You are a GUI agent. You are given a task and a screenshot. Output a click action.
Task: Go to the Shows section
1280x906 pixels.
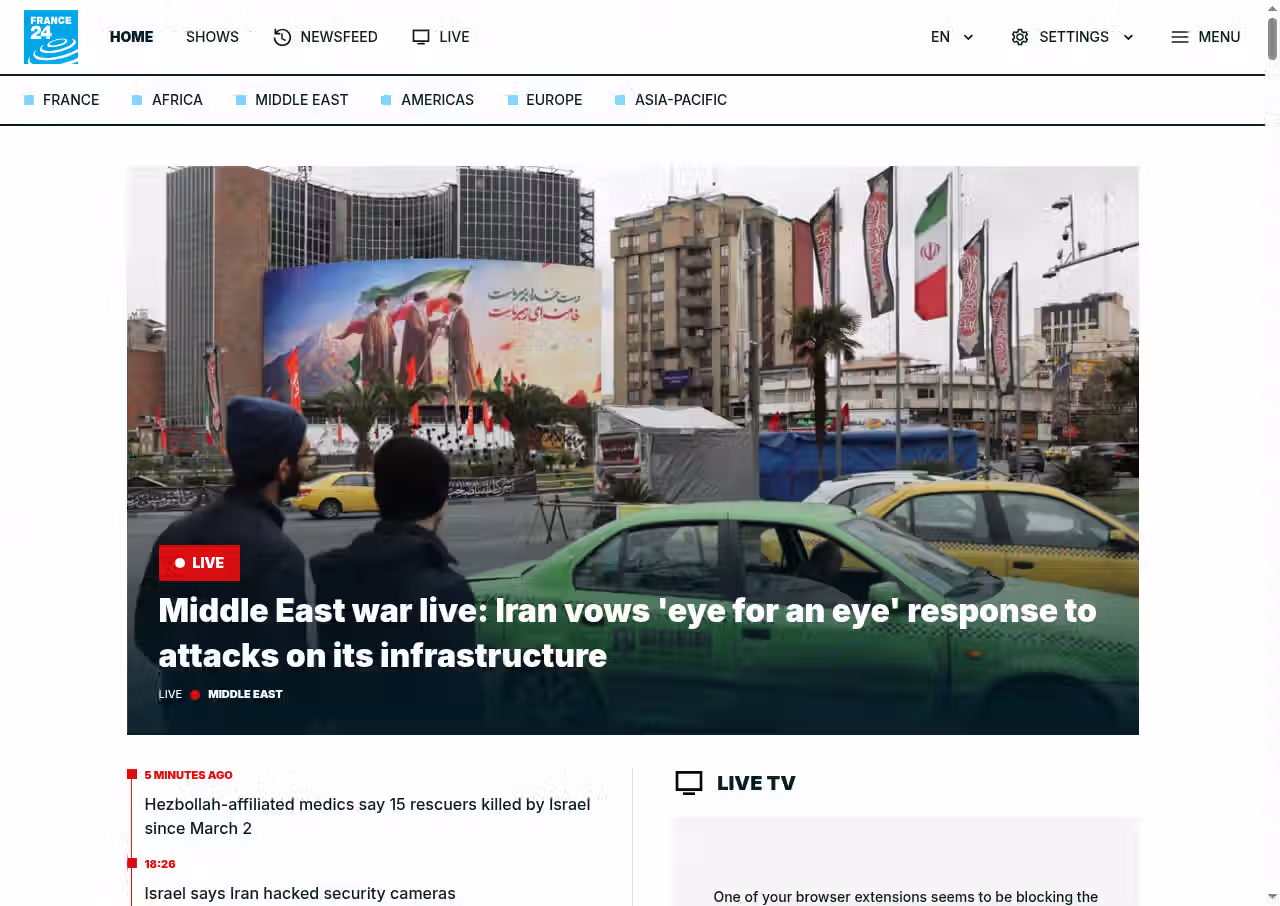click(212, 37)
